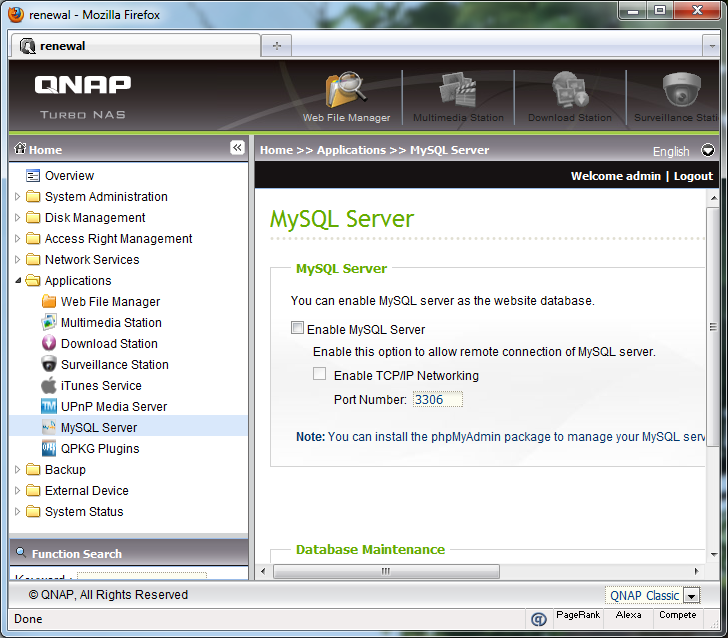This screenshot has height=638, width=728.
Task: Select iTunes Service in the sidebar
Action: tap(100, 386)
